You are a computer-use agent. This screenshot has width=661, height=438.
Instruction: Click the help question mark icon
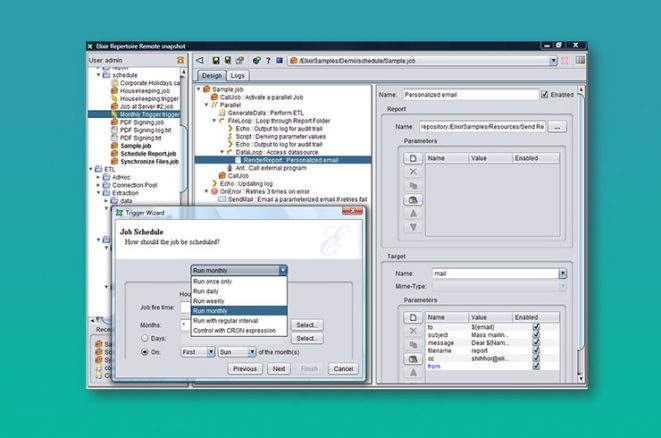click(x=268, y=60)
